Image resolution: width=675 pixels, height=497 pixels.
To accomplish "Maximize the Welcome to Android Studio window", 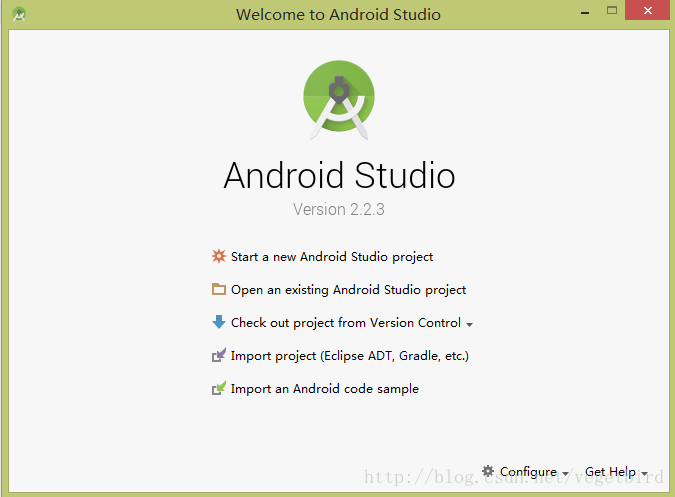I will [x=612, y=11].
